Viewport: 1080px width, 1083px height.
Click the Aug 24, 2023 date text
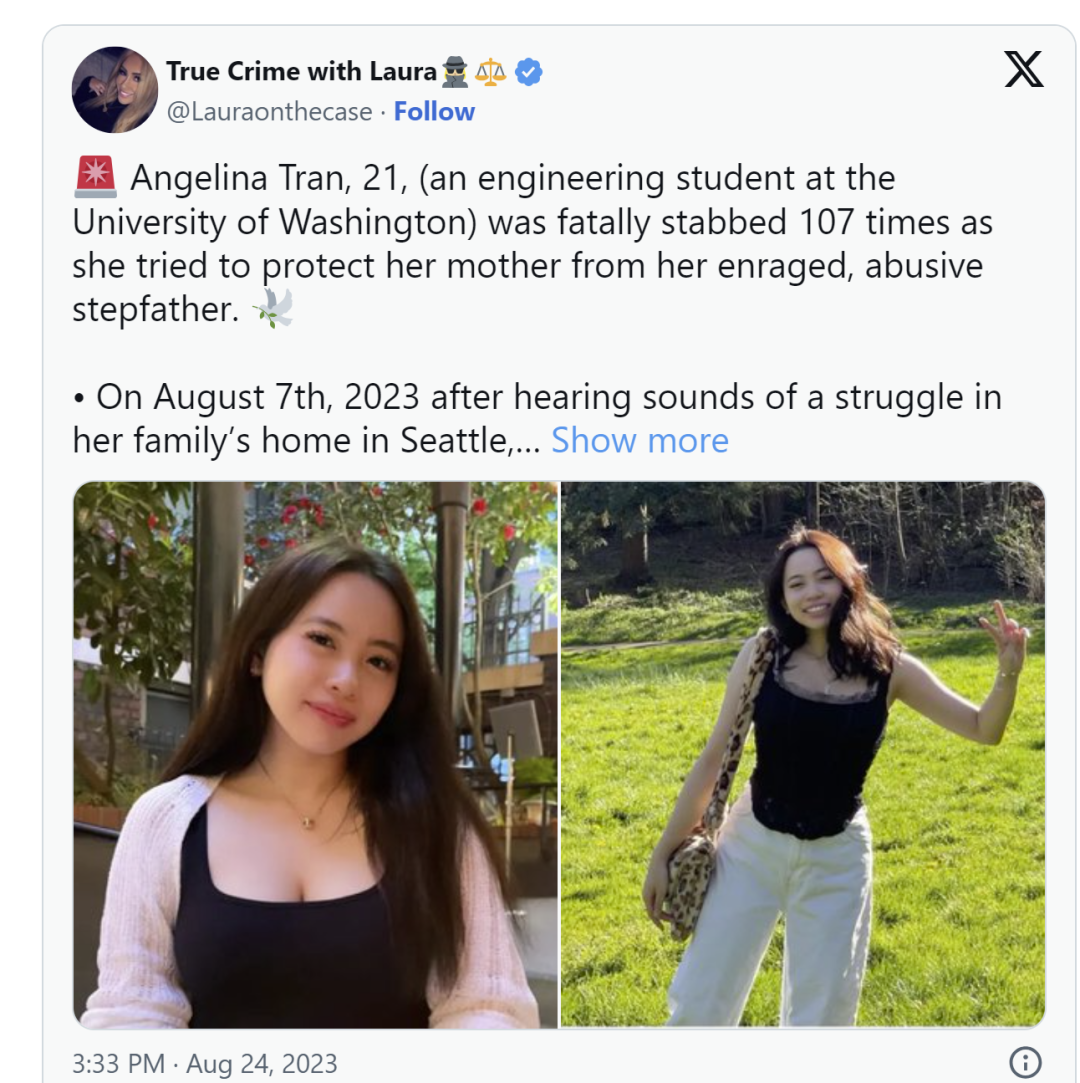tap(262, 1063)
